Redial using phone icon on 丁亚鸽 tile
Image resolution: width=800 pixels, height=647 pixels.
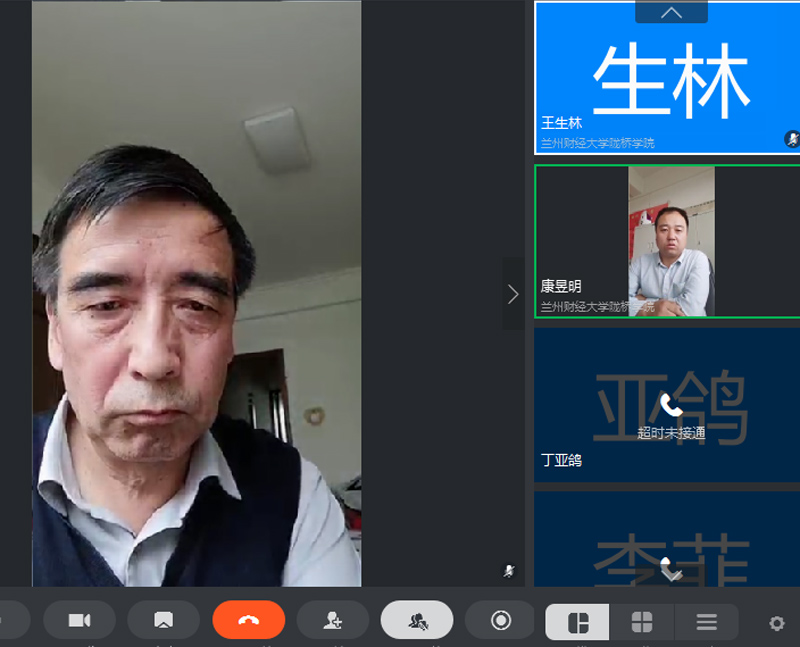[671, 405]
